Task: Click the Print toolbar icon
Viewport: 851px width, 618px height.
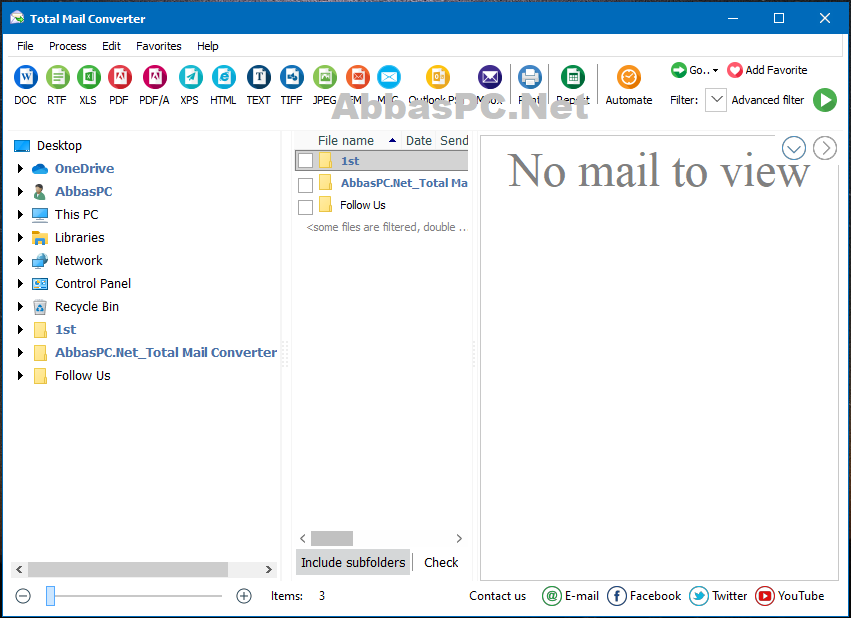Action: (529, 77)
